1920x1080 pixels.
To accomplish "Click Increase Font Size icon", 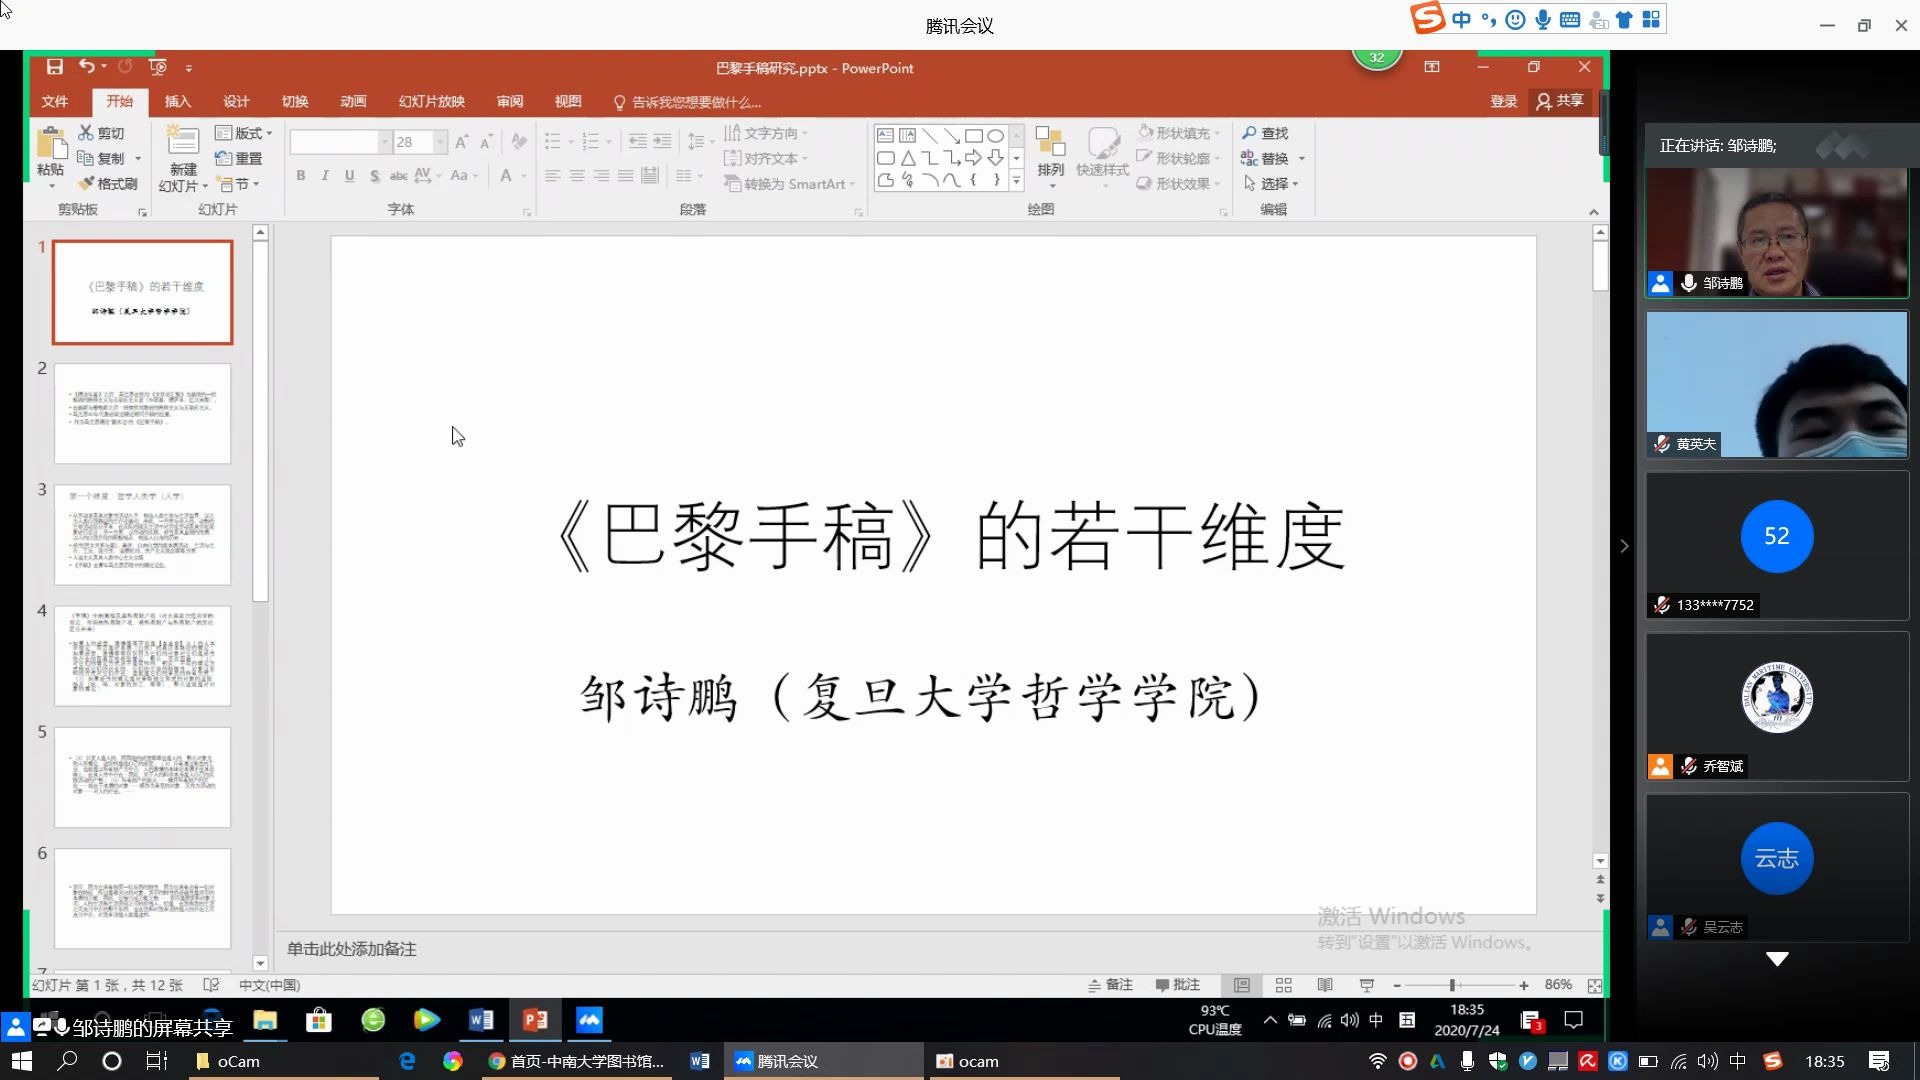I will [461, 142].
